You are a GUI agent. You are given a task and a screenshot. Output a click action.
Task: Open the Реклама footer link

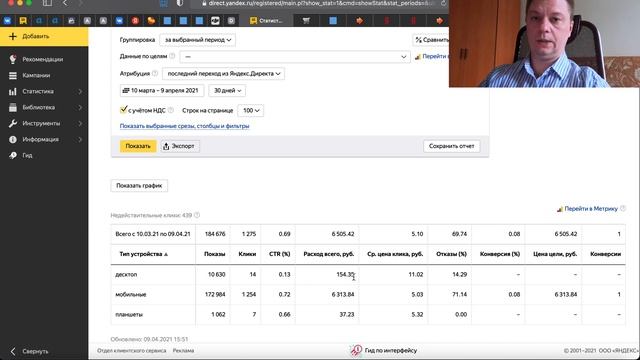click(183, 351)
